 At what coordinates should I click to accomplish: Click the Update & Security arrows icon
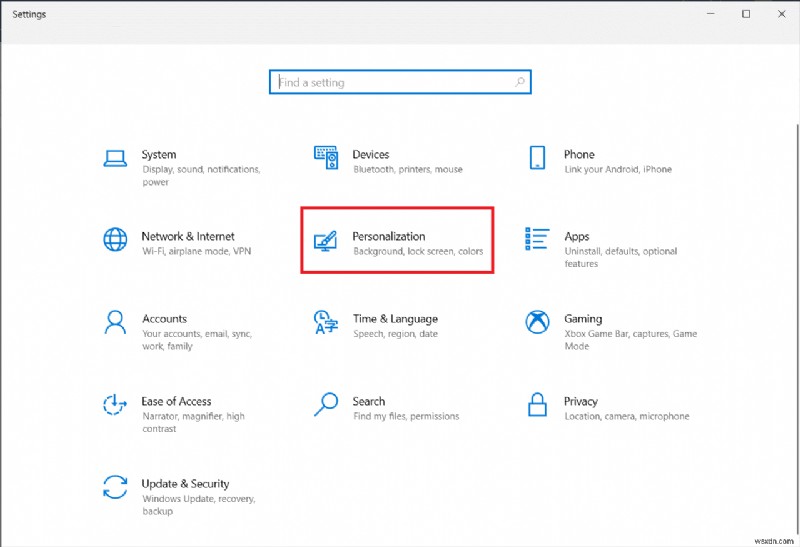point(115,487)
